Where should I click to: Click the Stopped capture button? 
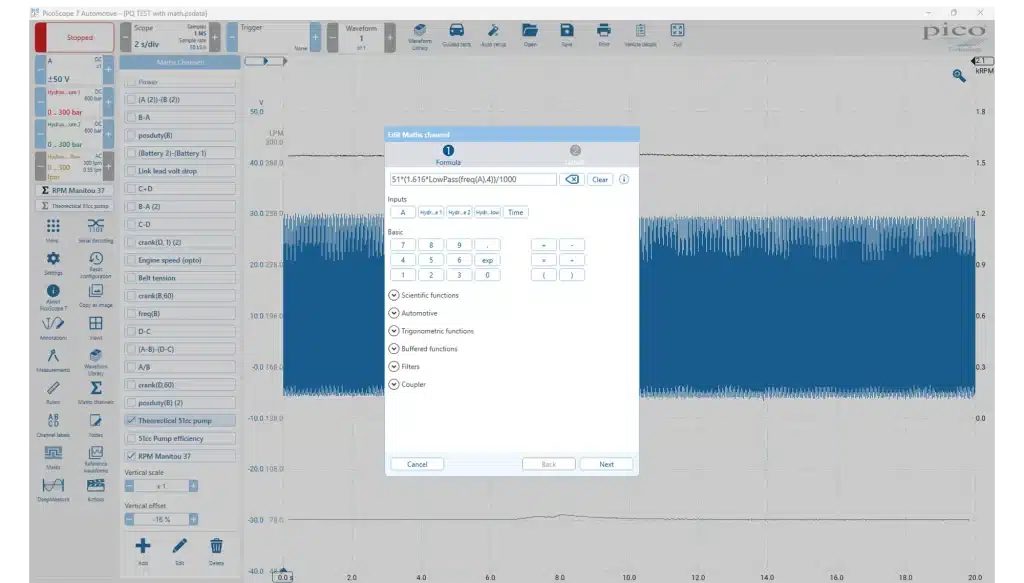click(x=74, y=37)
